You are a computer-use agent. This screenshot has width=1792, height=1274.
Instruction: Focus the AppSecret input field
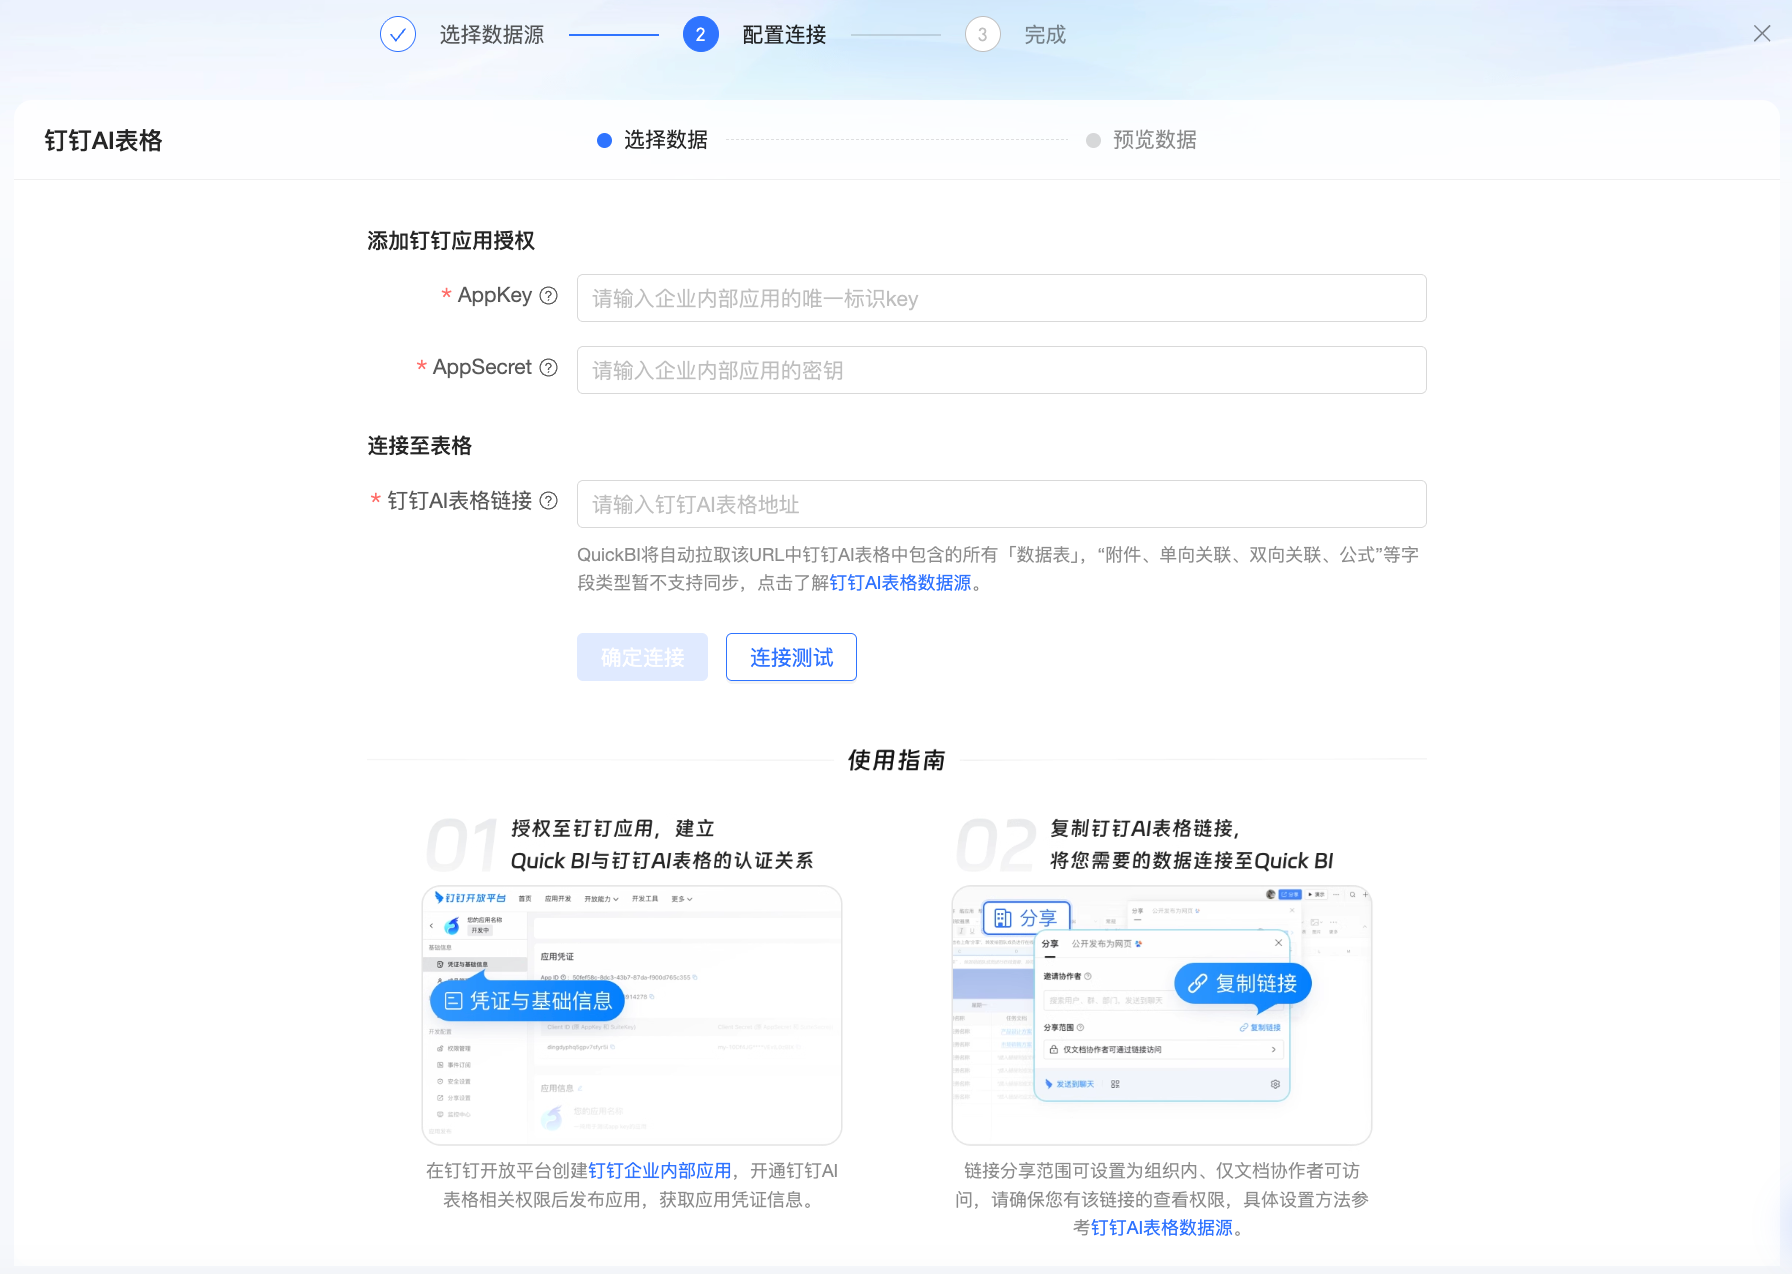pyautogui.click(x=1002, y=370)
